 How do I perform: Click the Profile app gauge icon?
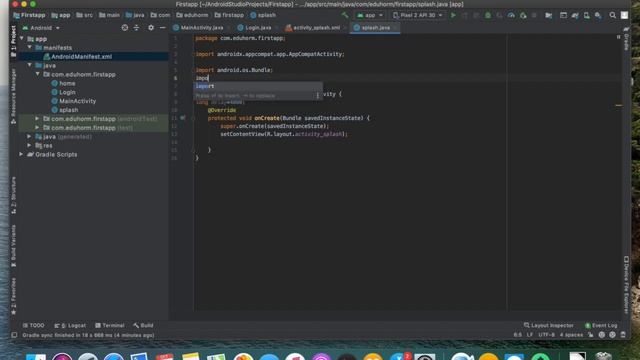(x=511, y=15)
